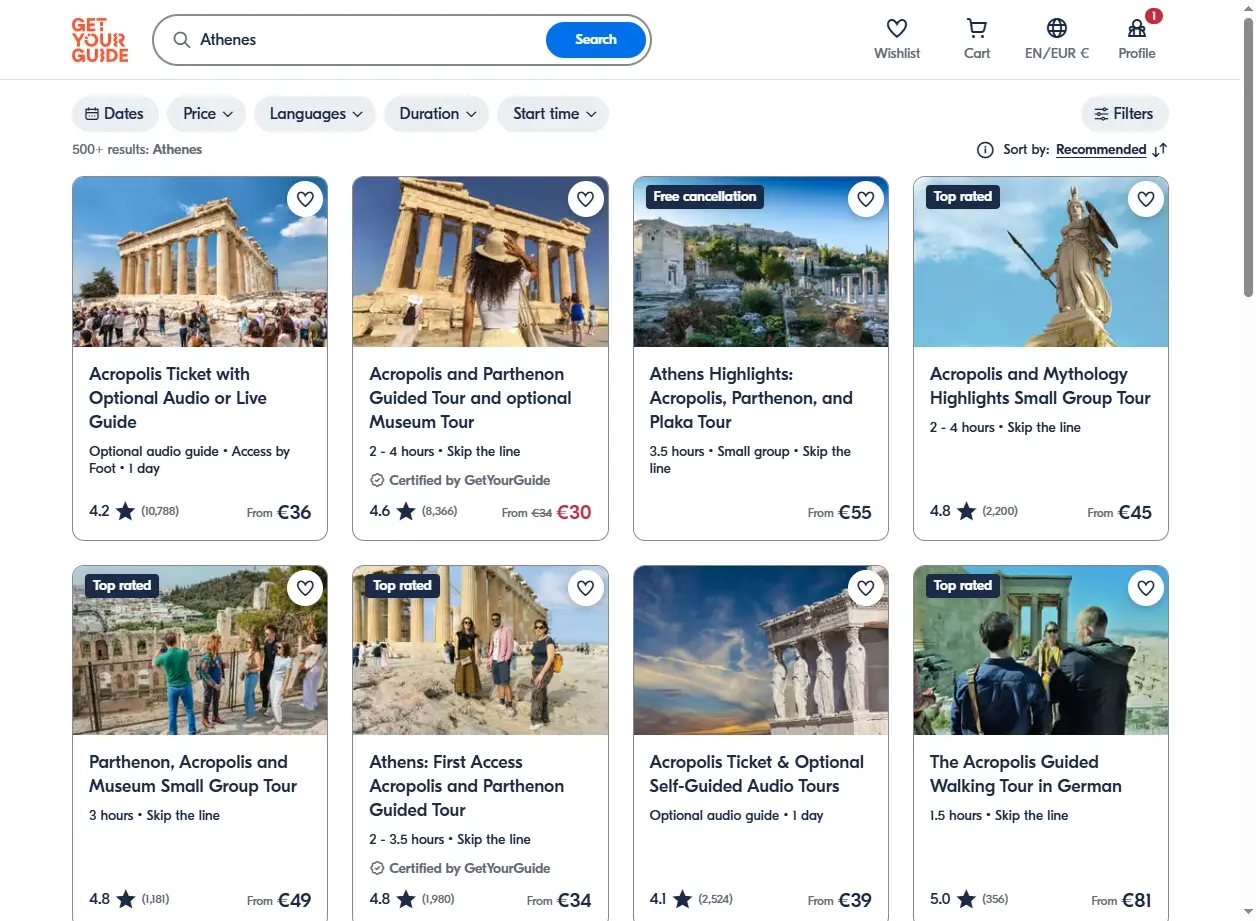Click the 500+ results: Athens text

(x=137, y=150)
